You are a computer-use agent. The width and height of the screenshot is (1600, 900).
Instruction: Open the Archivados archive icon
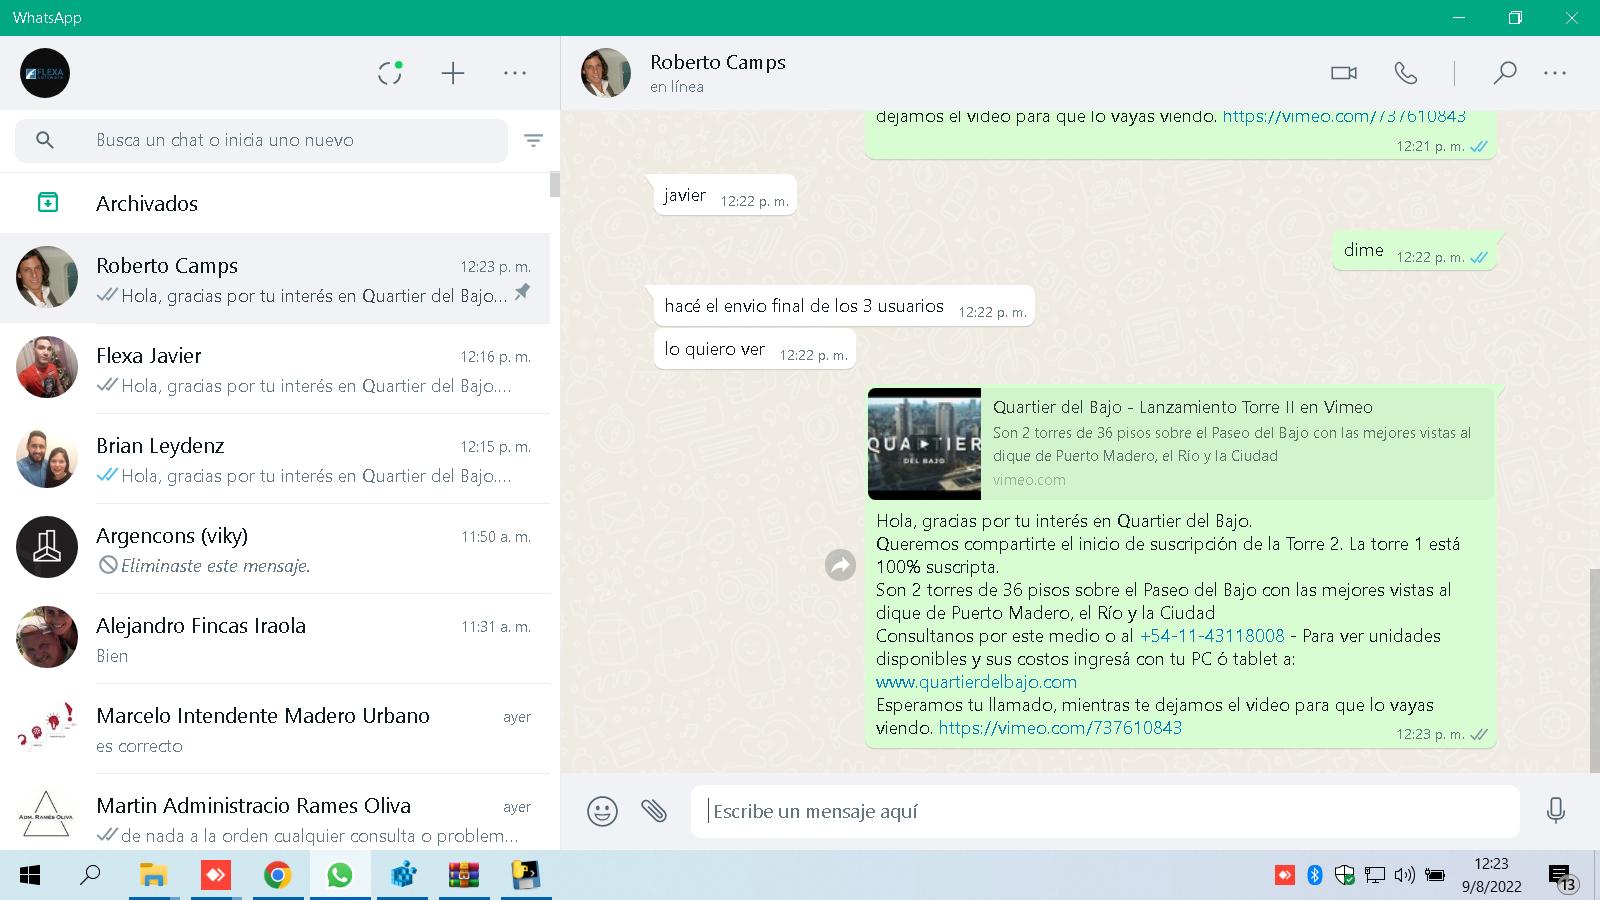tap(47, 203)
